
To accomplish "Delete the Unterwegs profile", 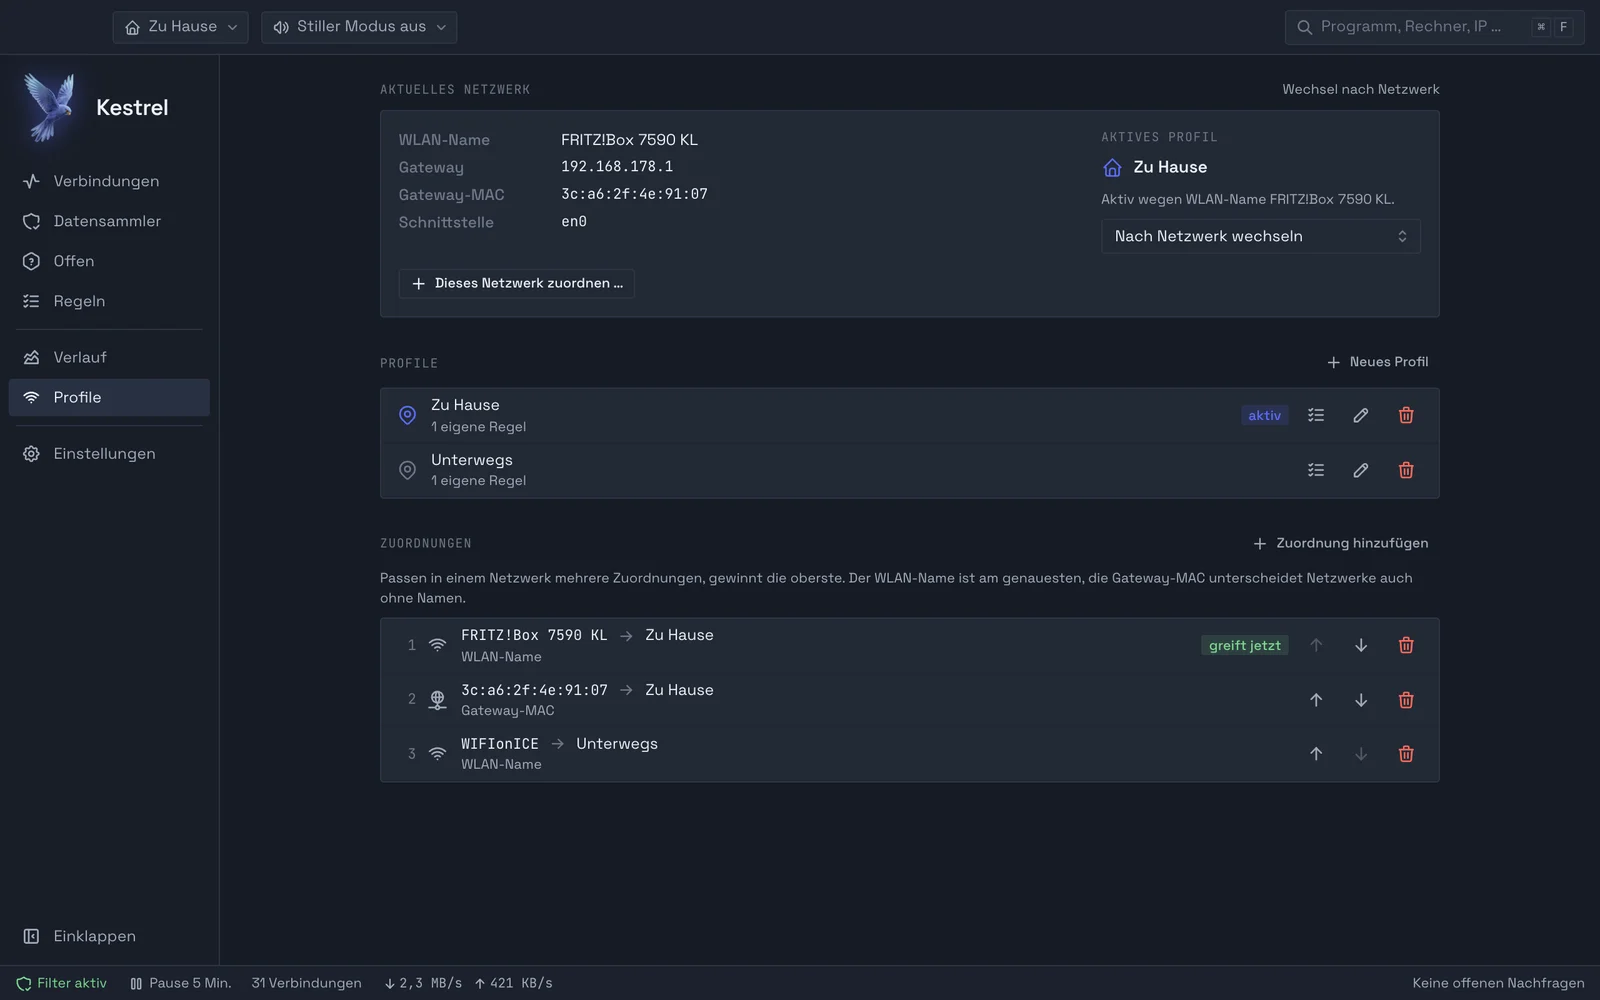I will [x=1406, y=470].
